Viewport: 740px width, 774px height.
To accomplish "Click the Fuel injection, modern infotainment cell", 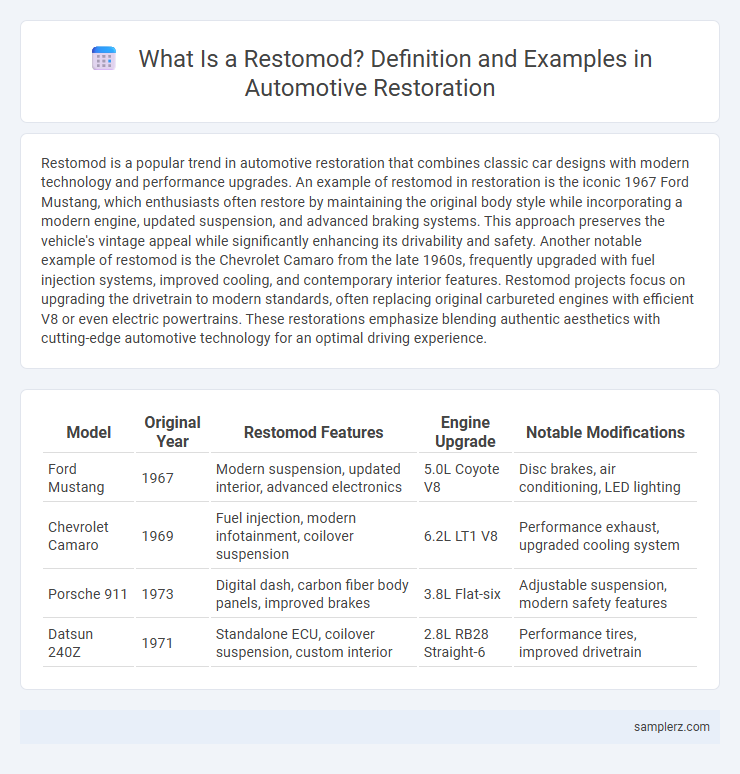I will tap(313, 536).
